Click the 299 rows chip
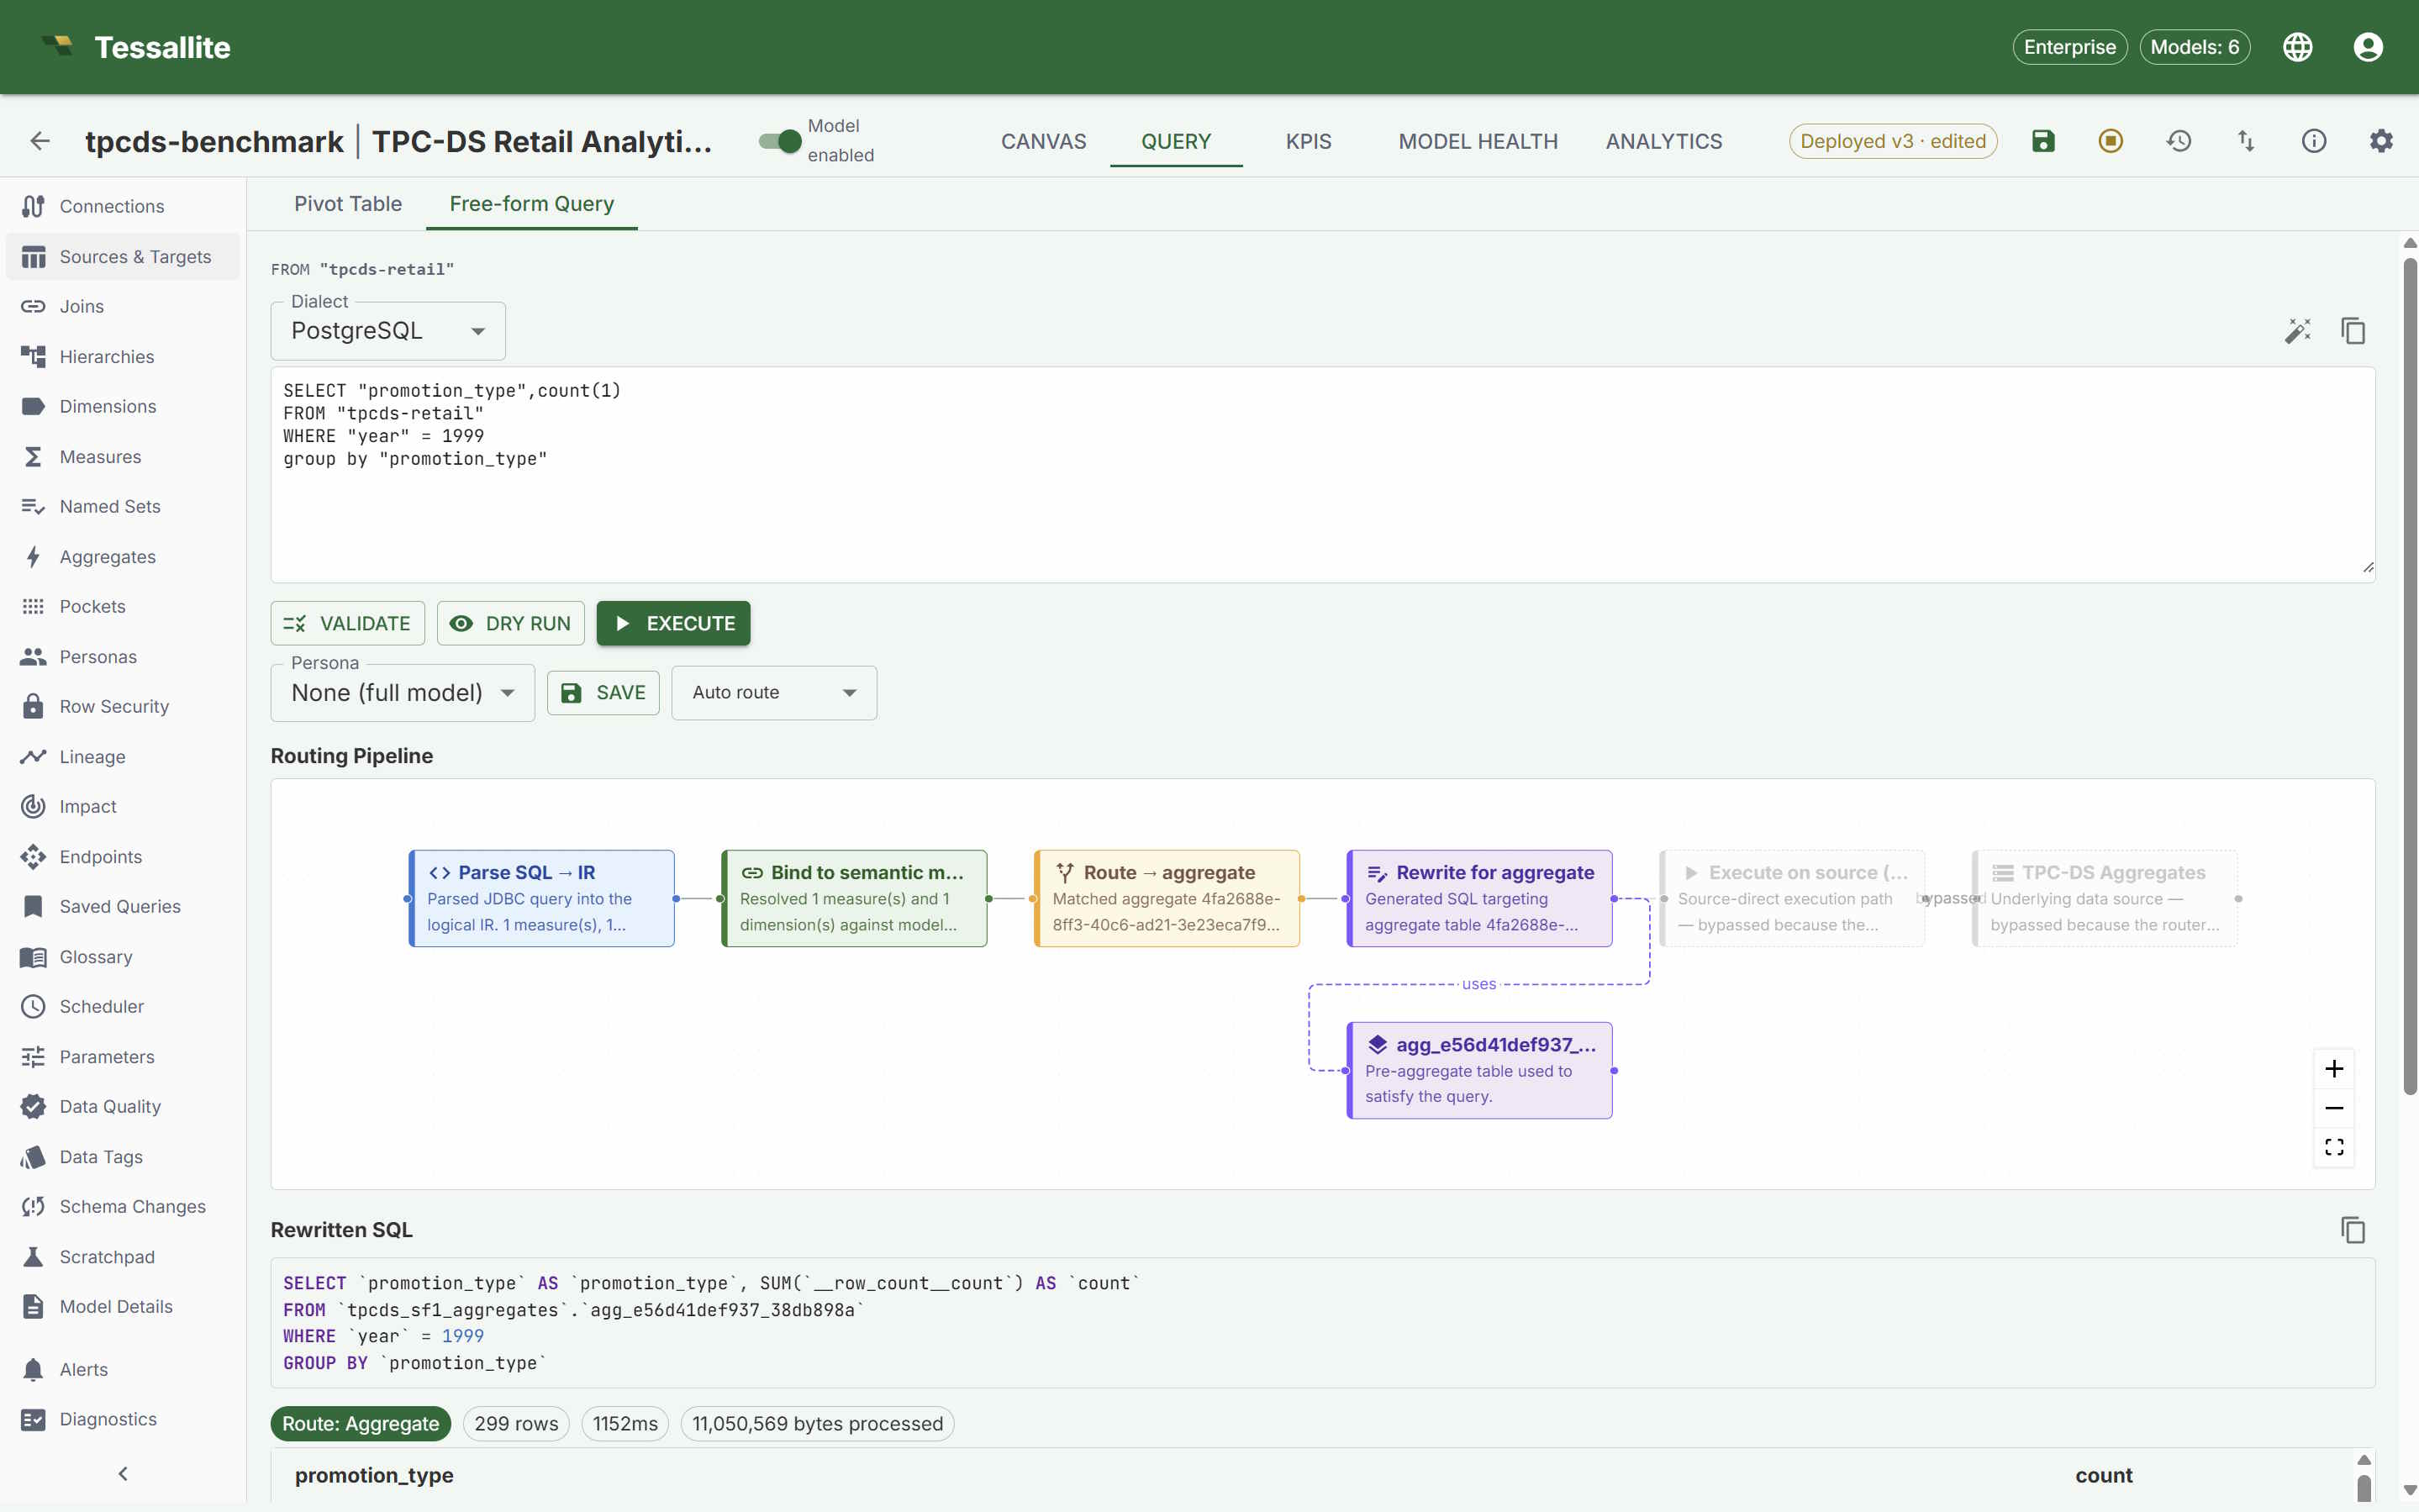Screen dimensions: 2419x1512 tap(516, 1424)
